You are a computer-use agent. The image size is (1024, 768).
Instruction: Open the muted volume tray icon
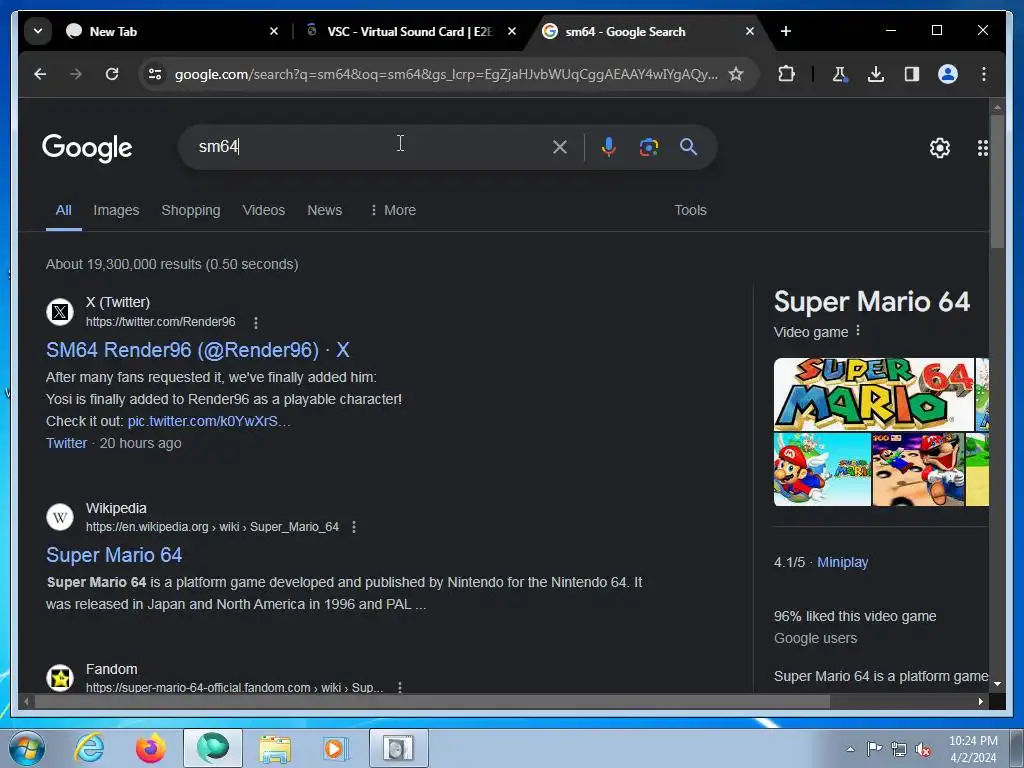coord(923,749)
